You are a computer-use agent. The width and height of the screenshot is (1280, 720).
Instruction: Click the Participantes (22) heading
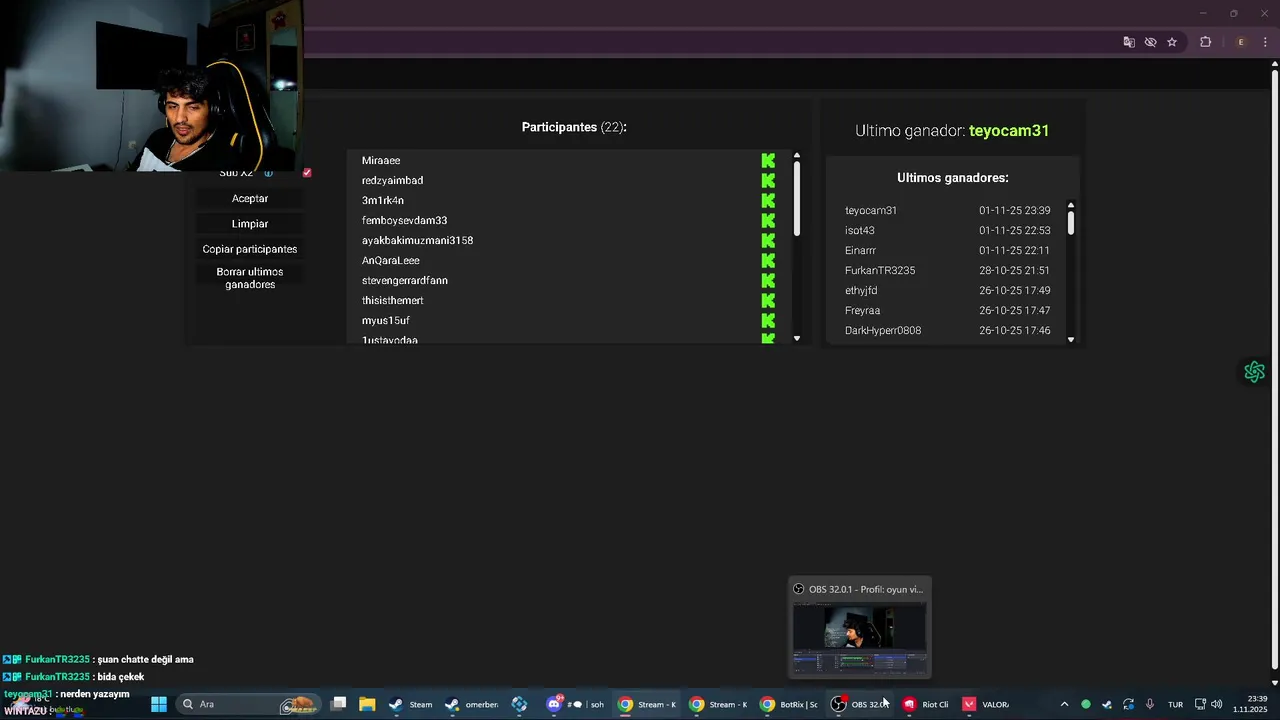click(574, 127)
